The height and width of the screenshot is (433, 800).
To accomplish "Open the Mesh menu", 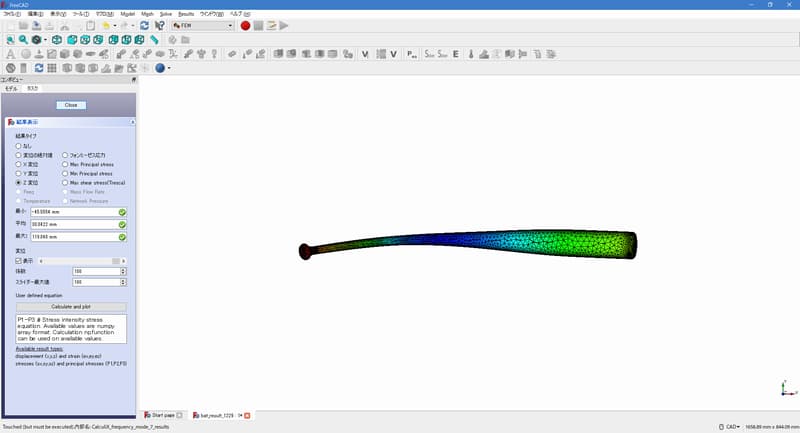I will pos(147,14).
